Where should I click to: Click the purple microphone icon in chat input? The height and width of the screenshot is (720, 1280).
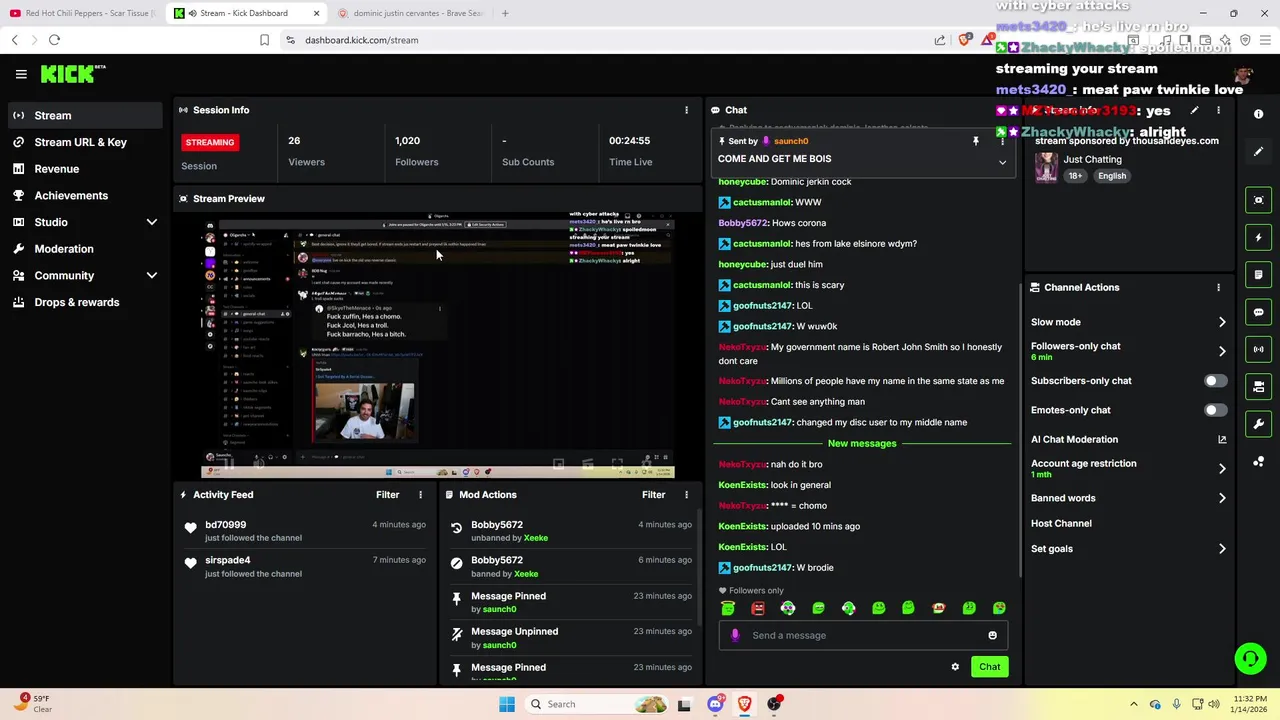[735, 635]
